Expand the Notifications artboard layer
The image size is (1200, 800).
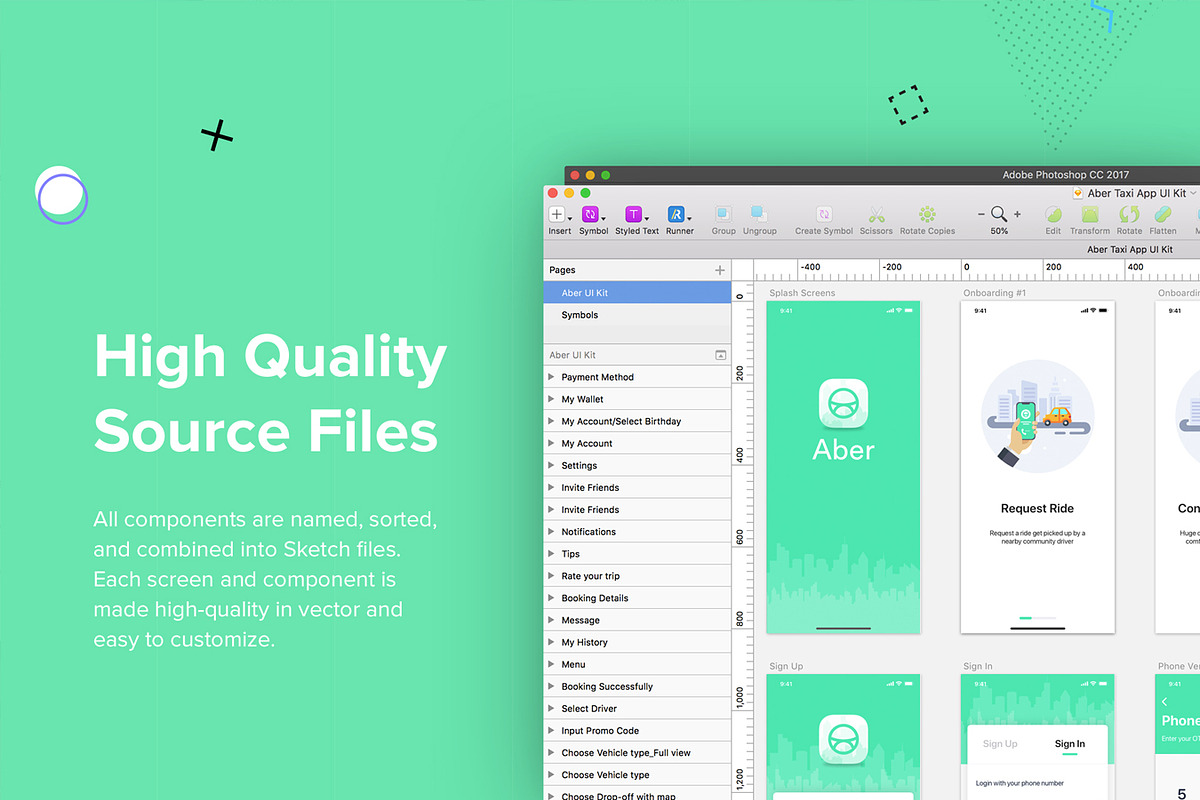click(x=551, y=532)
